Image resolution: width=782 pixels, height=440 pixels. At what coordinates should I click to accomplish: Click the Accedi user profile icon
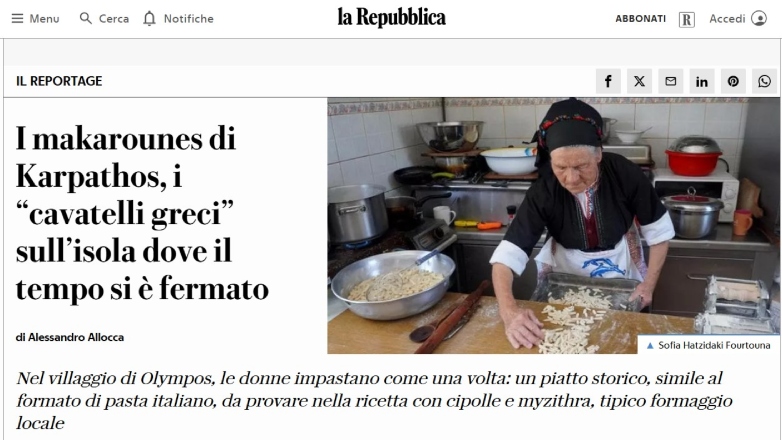coord(759,18)
